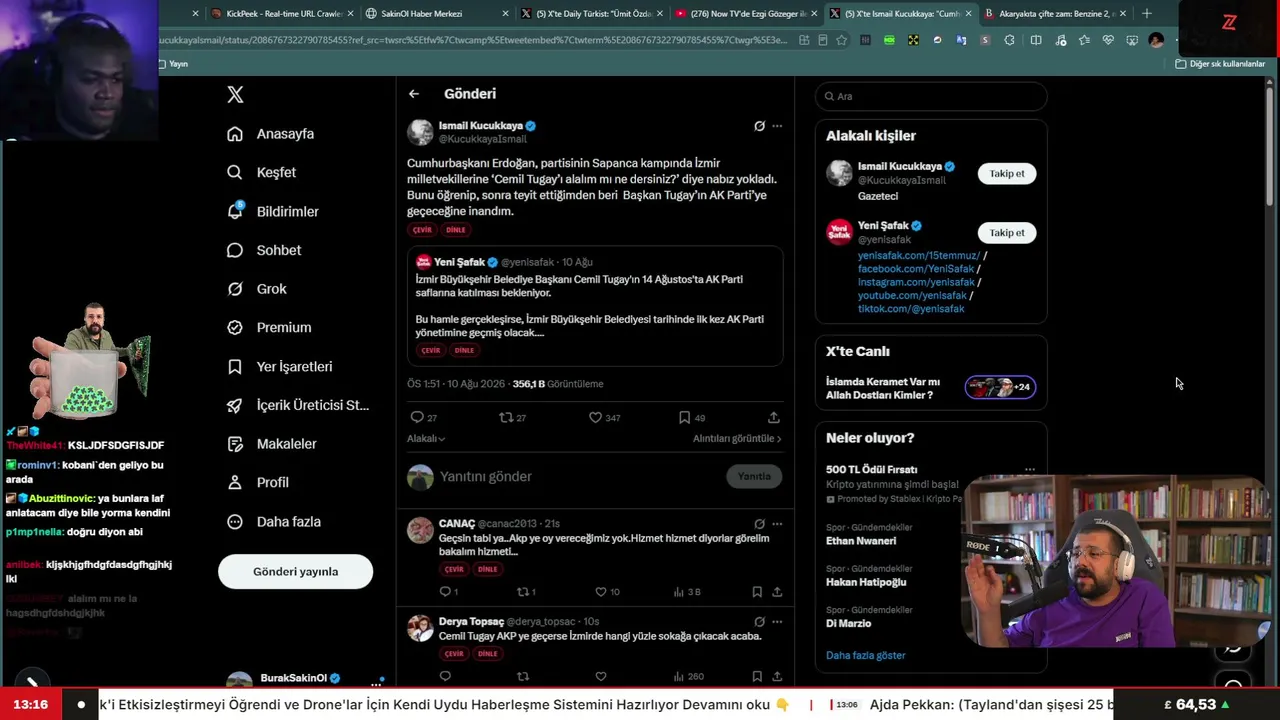The width and height of the screenshot is (1280, 720).
Task: Like Derya Topsaç's comment
Action: click(x=601, y=677)
